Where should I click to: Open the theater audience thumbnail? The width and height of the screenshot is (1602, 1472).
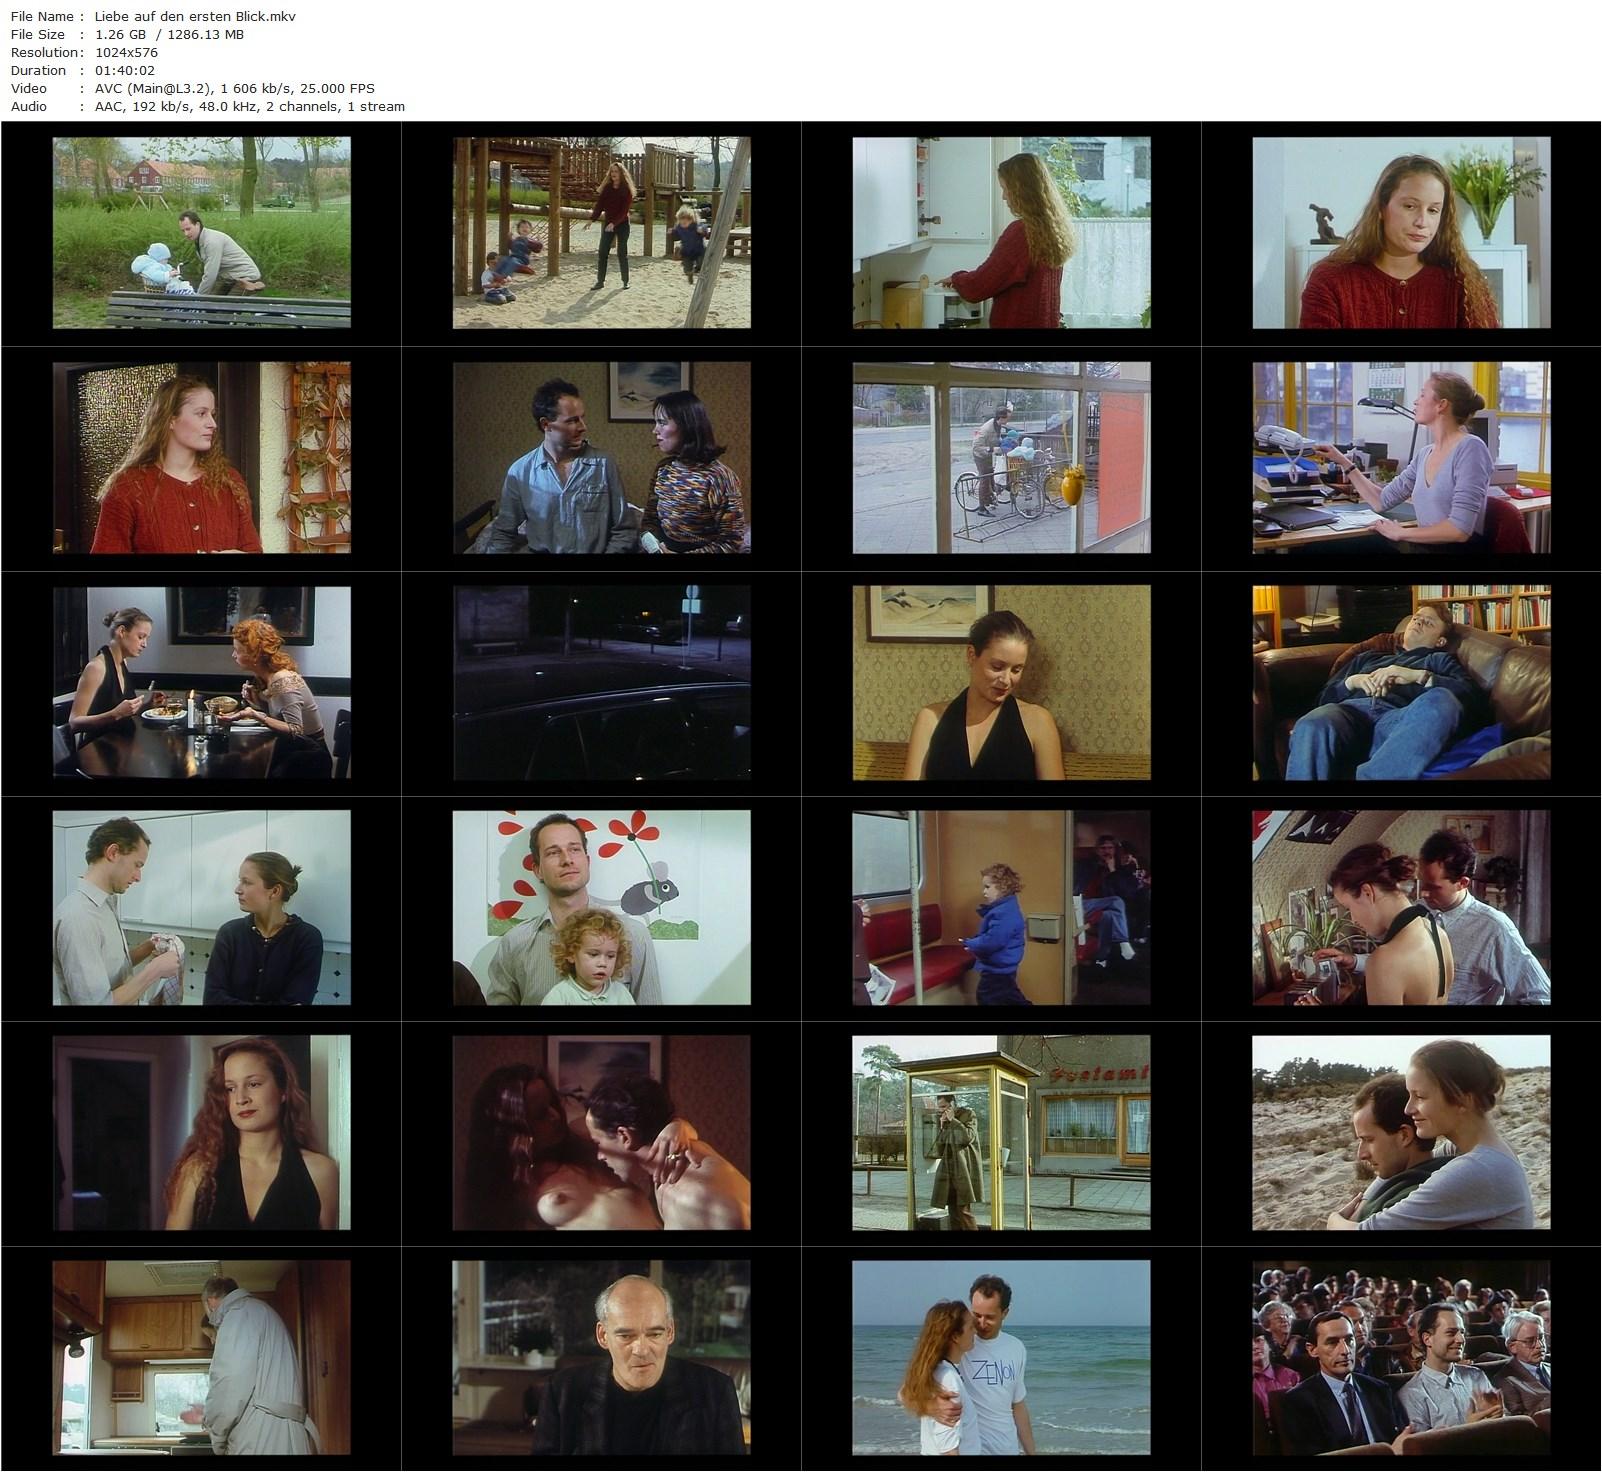coord(1401,1358)
